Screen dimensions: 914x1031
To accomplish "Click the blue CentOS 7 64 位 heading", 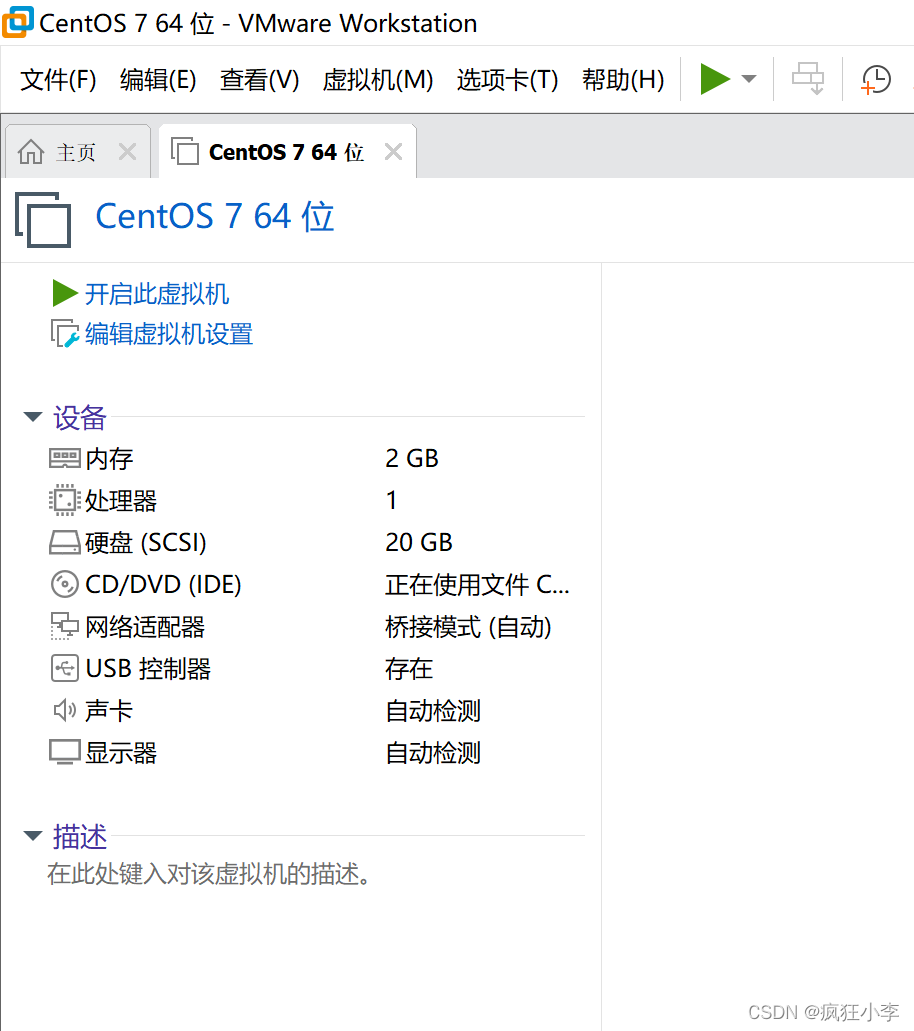I will (215, 216).
